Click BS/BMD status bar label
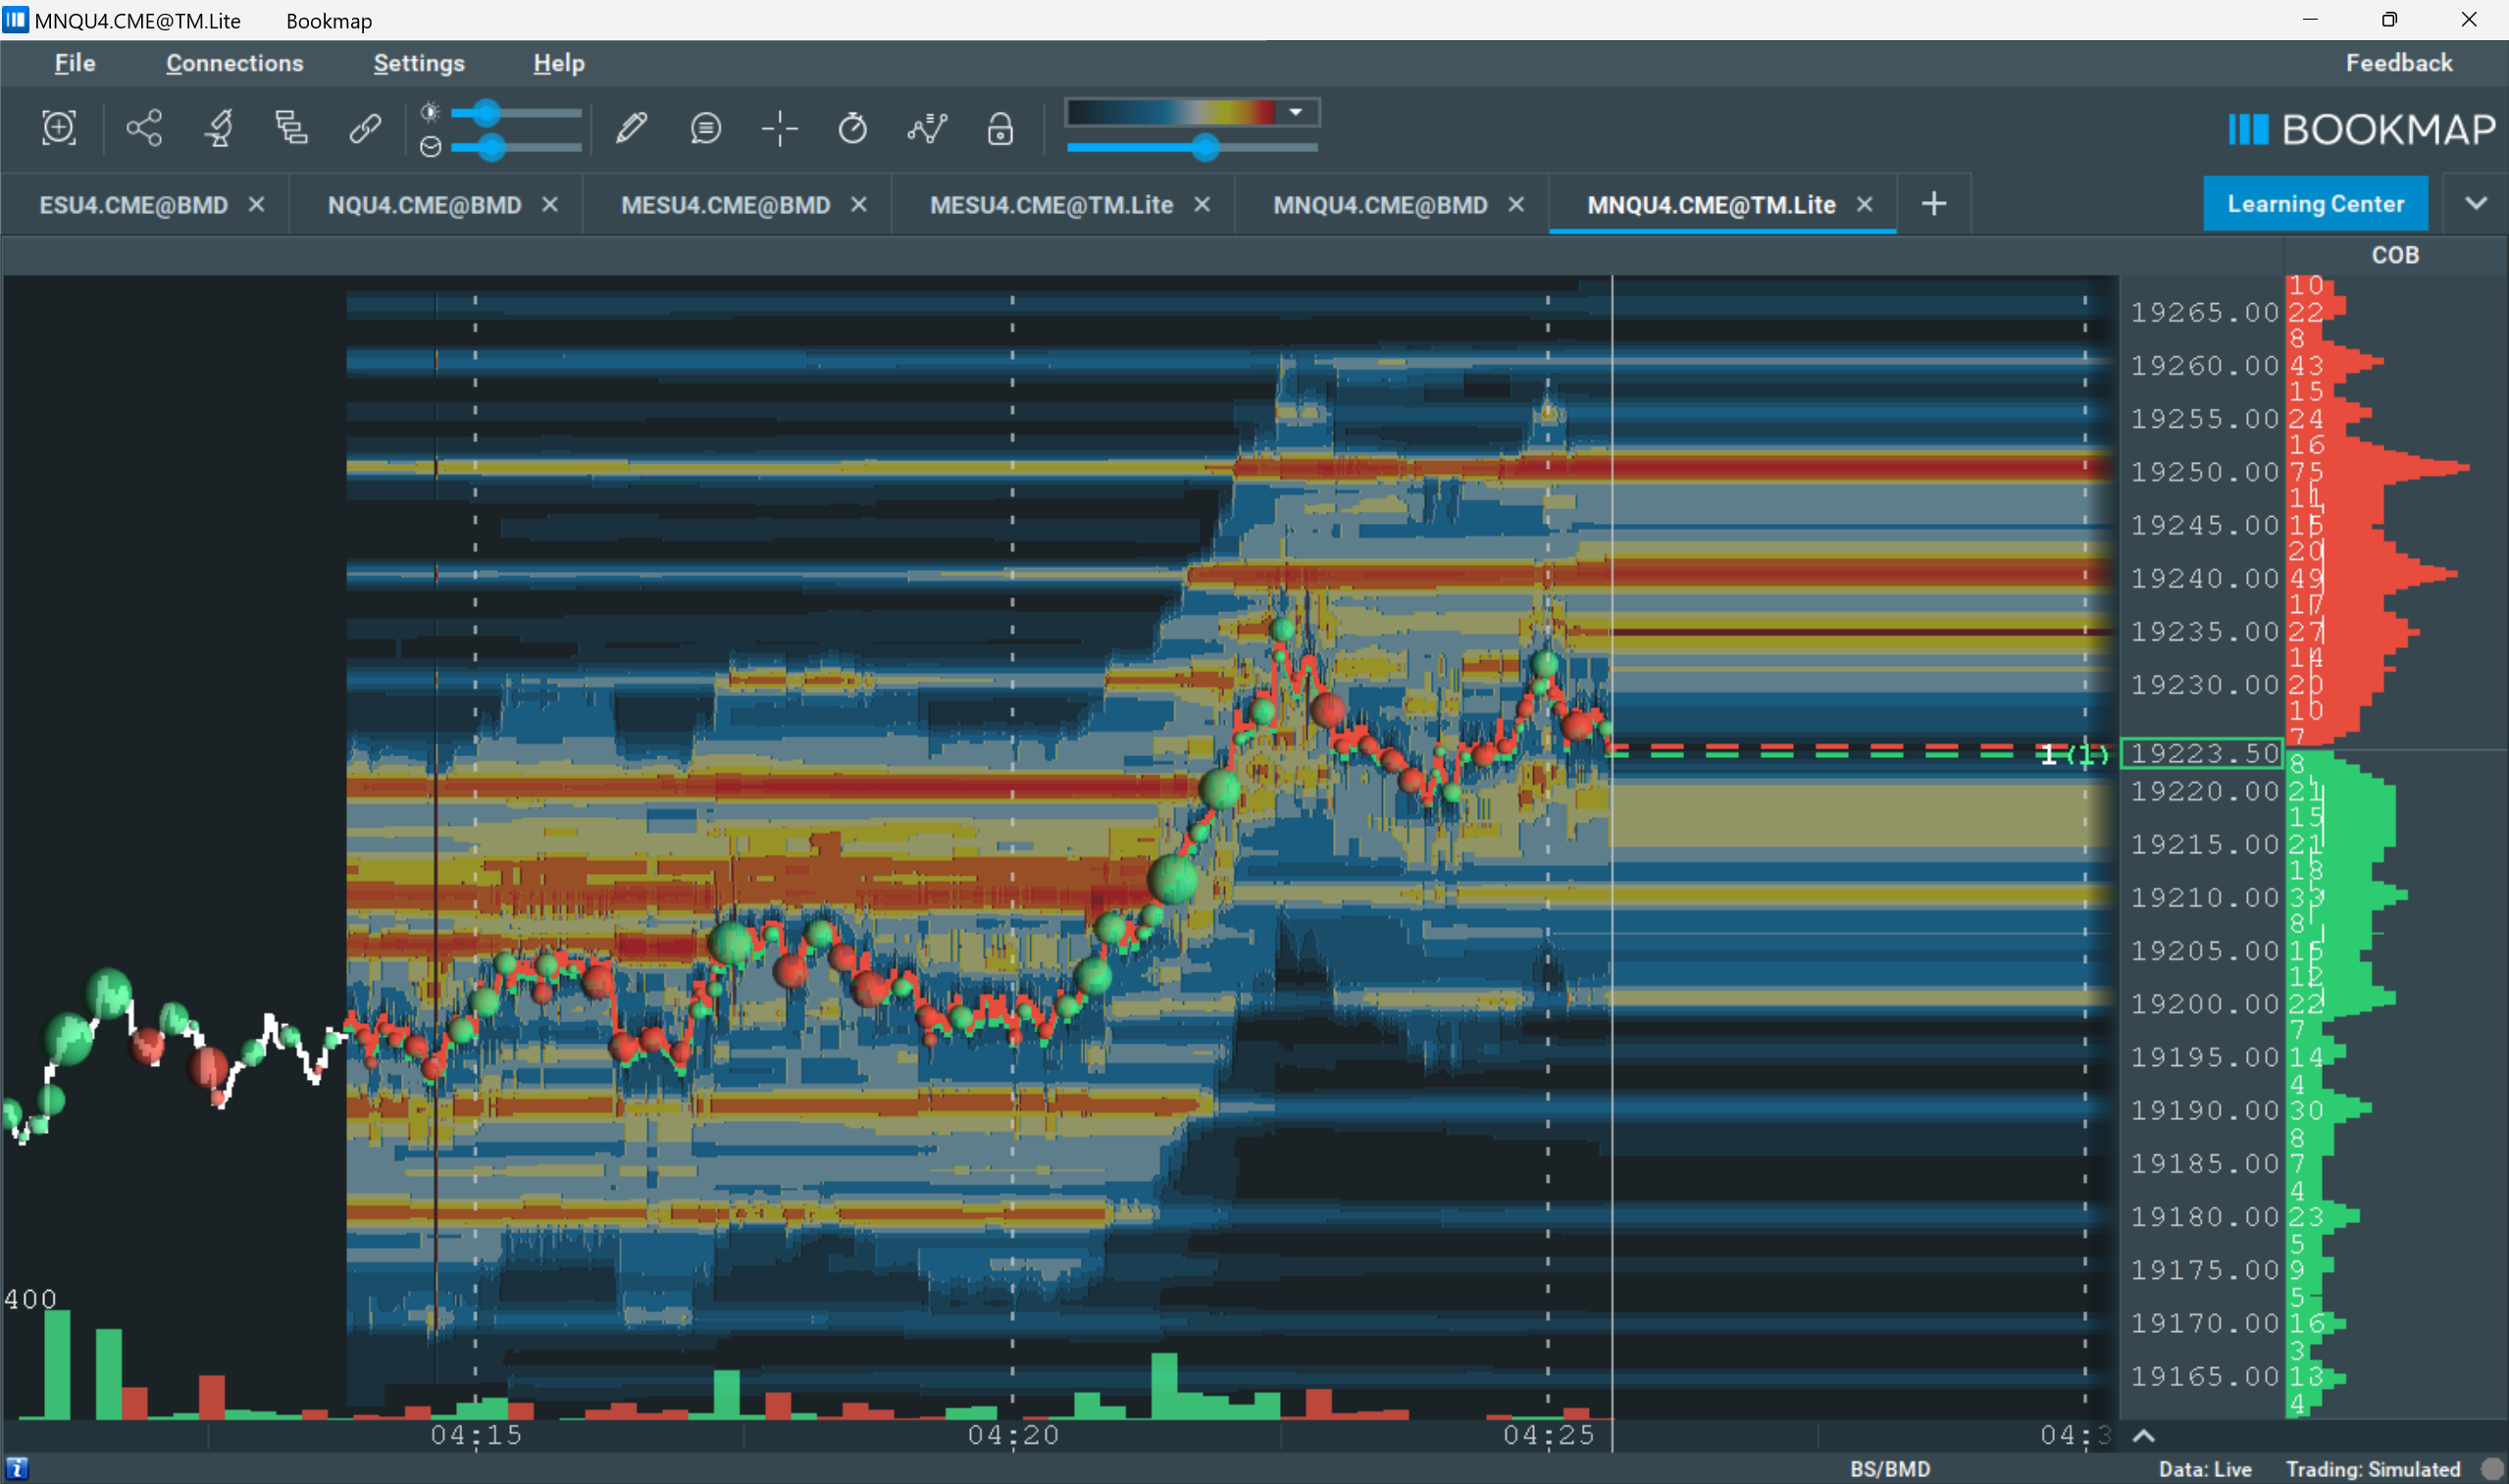 tap(1890, 1469)
